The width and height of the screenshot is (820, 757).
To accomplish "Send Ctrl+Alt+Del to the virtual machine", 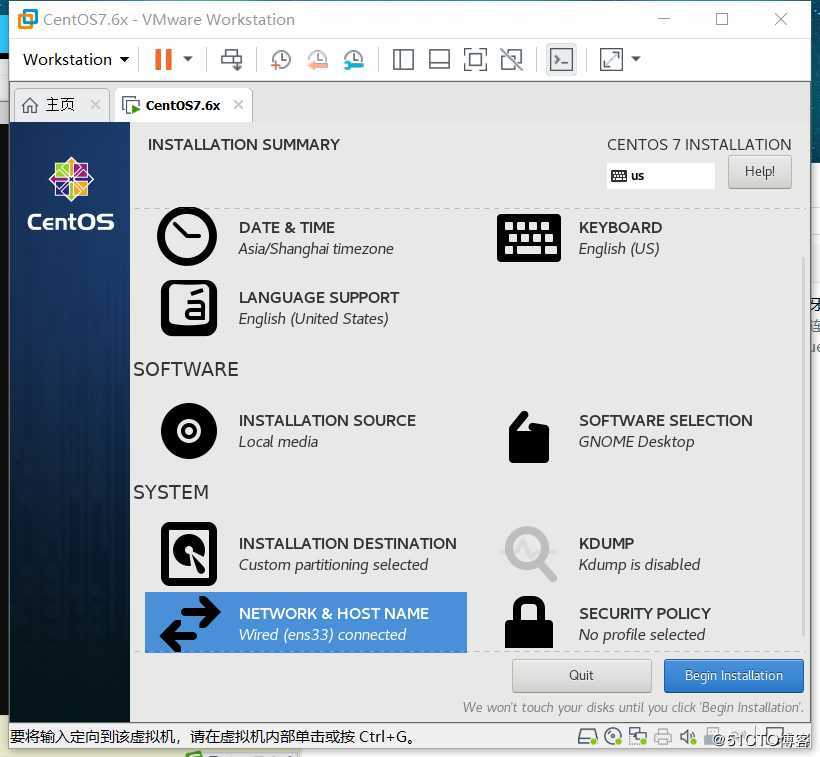I will [232, 59].
